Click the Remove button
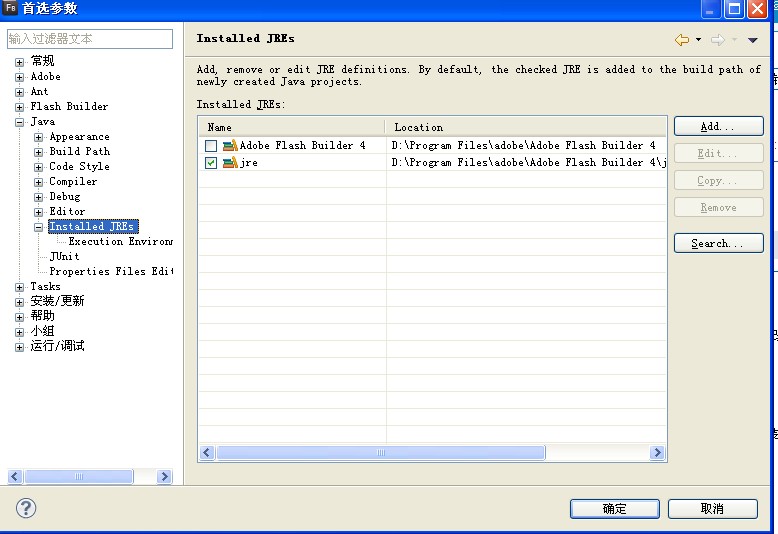Screen dimensions: 778x534 point(718,207)
